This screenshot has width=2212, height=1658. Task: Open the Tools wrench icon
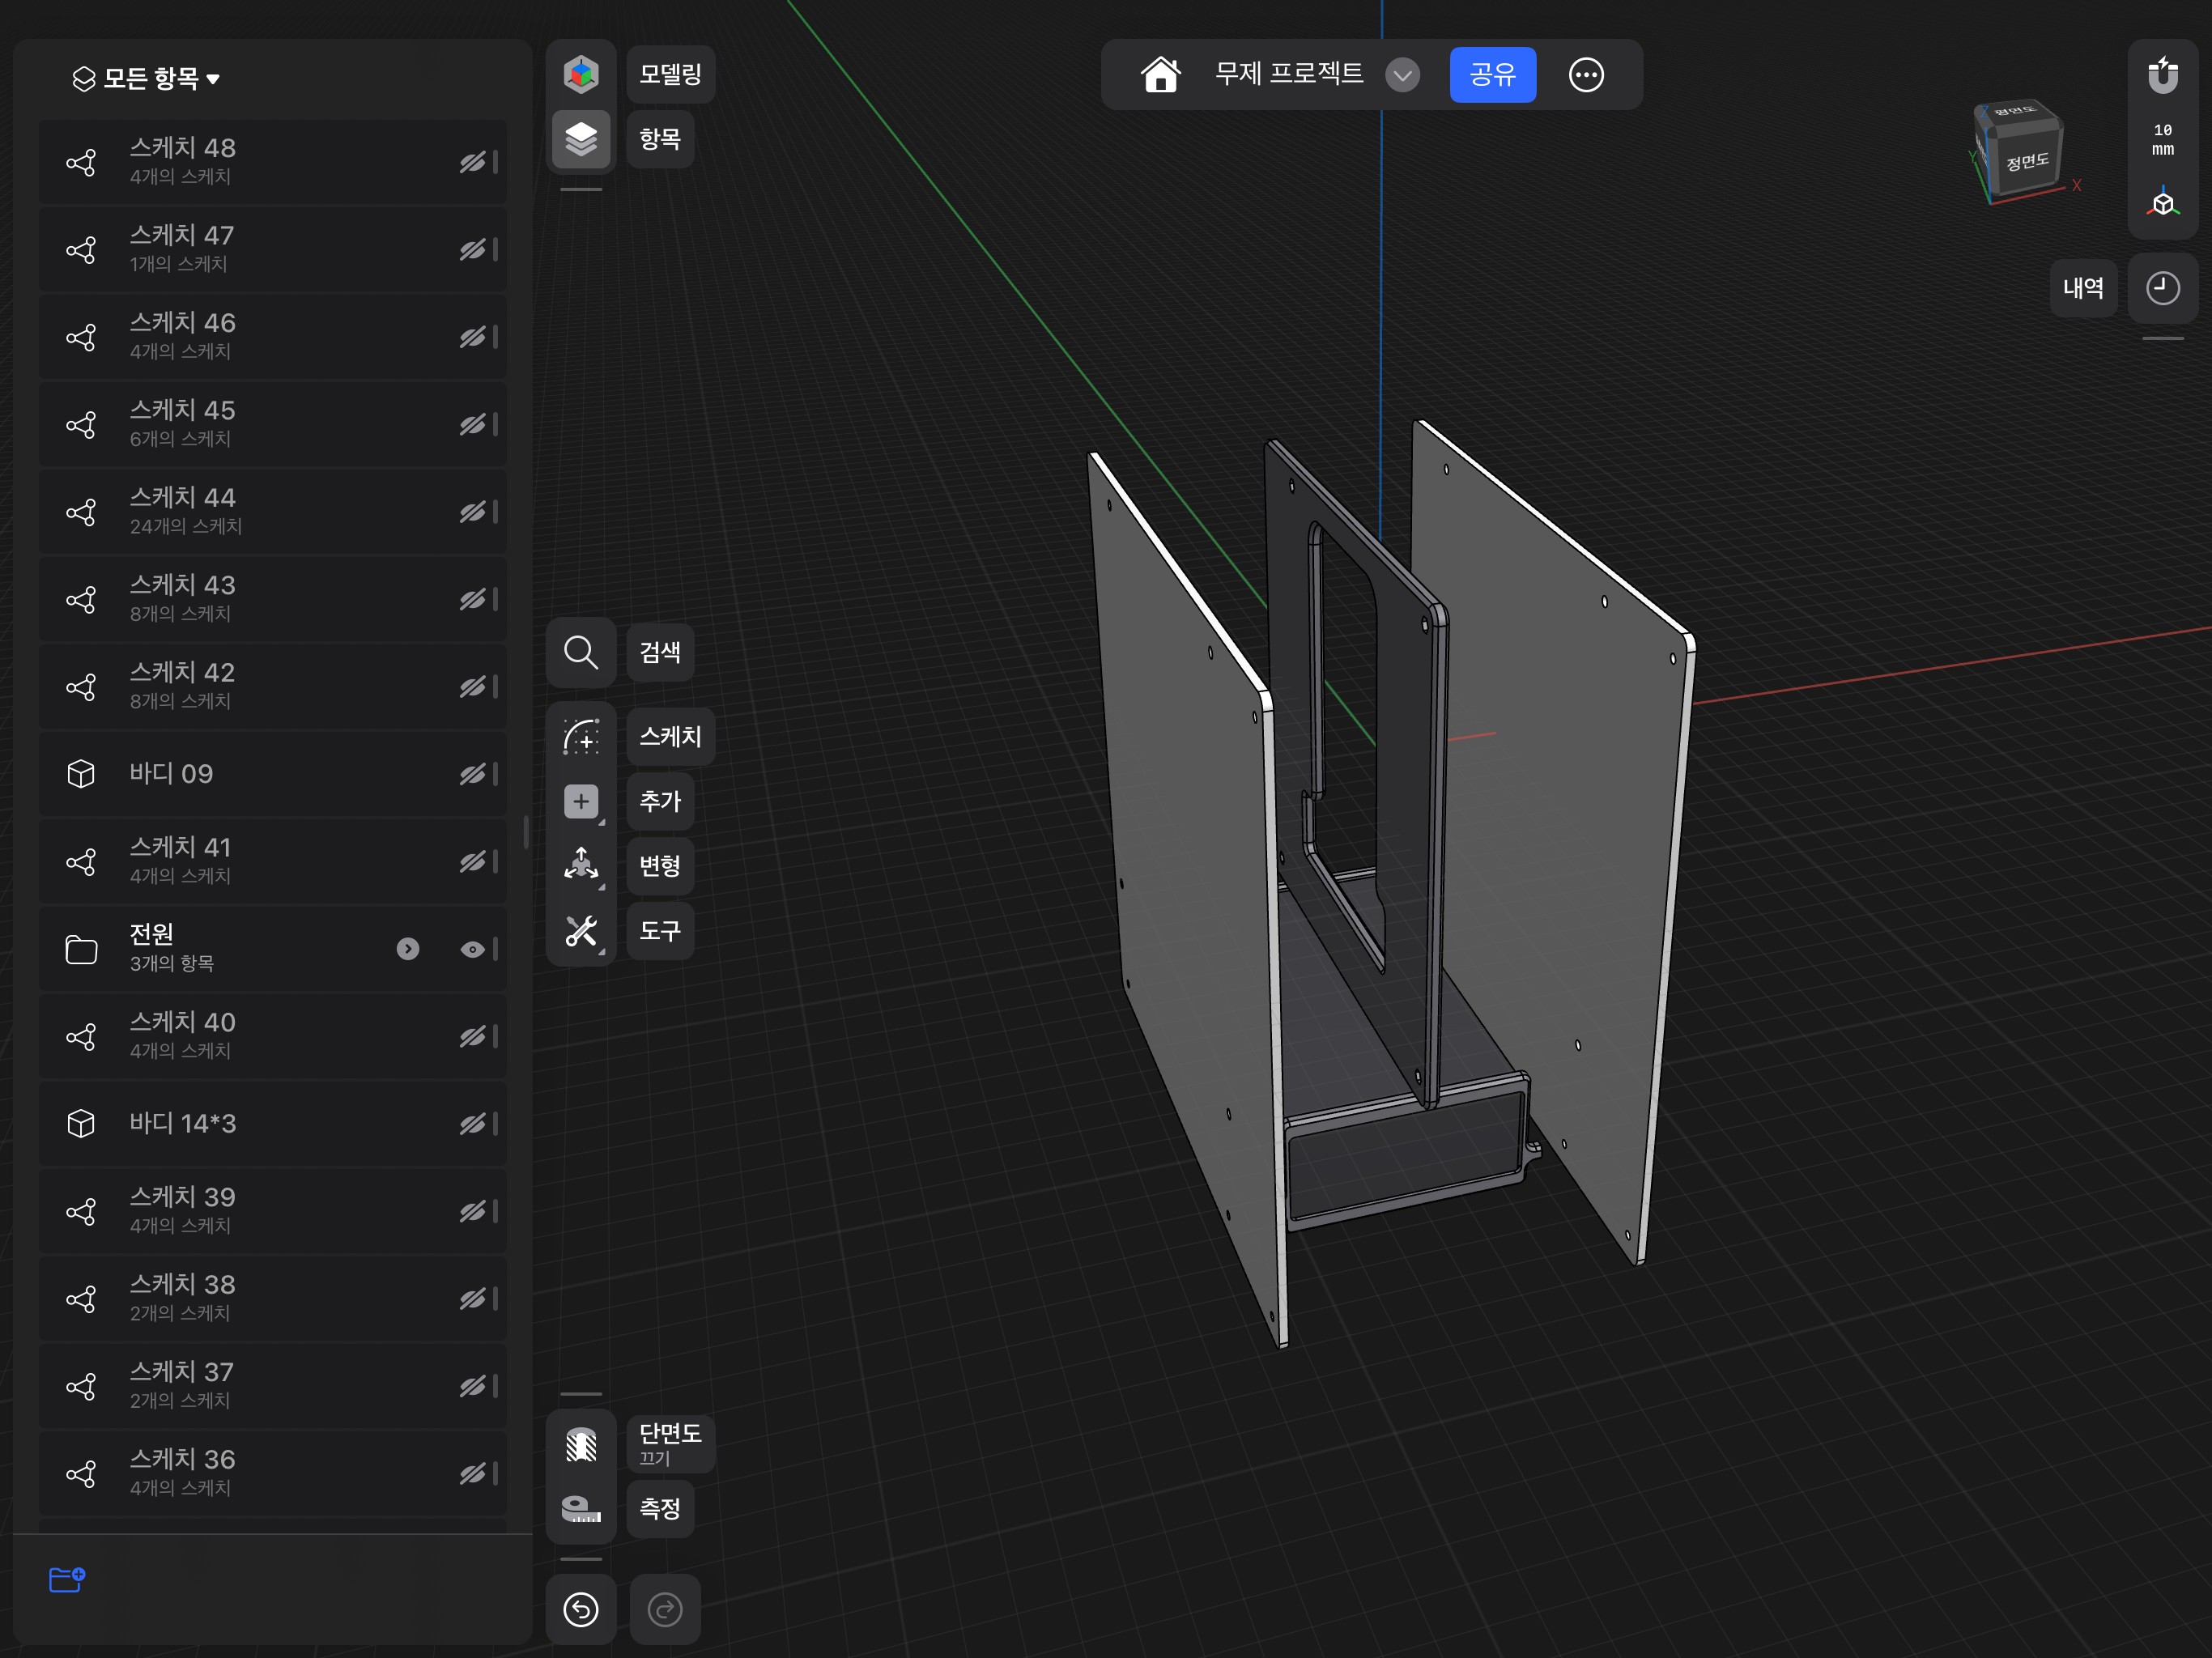tap(581, 931)
